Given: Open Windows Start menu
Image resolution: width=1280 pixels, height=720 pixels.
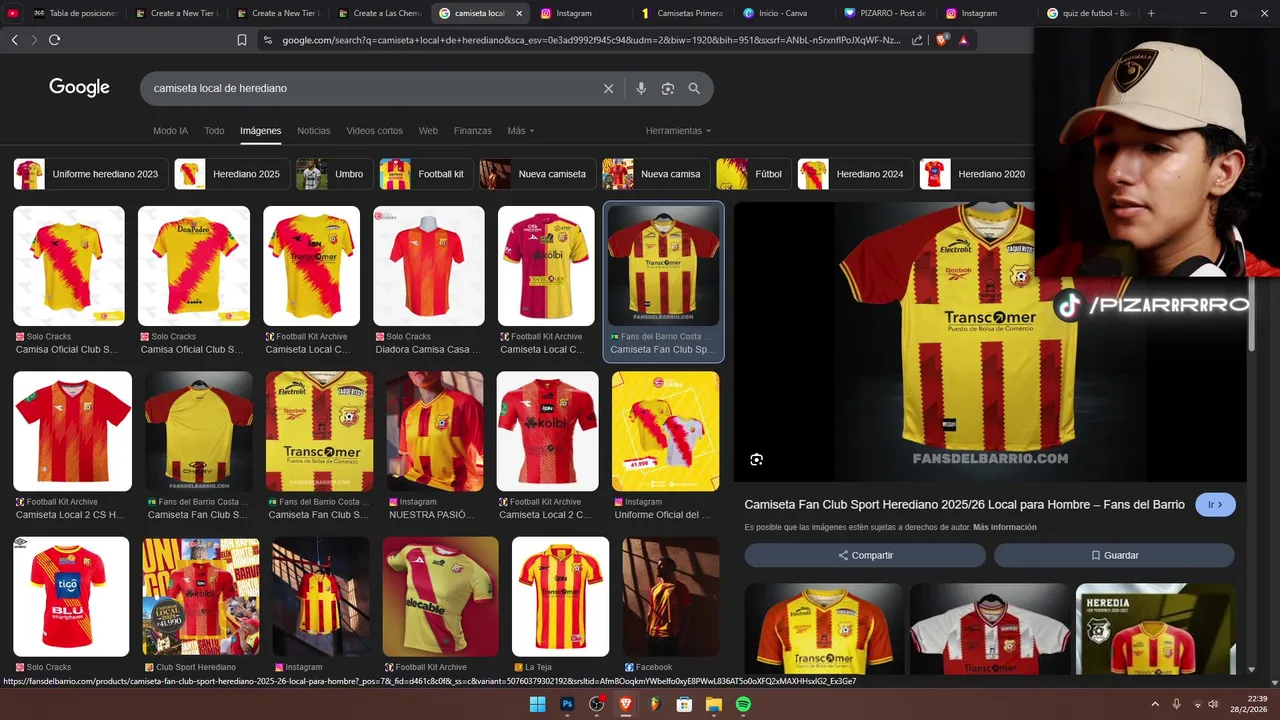Looking at the screenshot, I should (x=537, y=704).
